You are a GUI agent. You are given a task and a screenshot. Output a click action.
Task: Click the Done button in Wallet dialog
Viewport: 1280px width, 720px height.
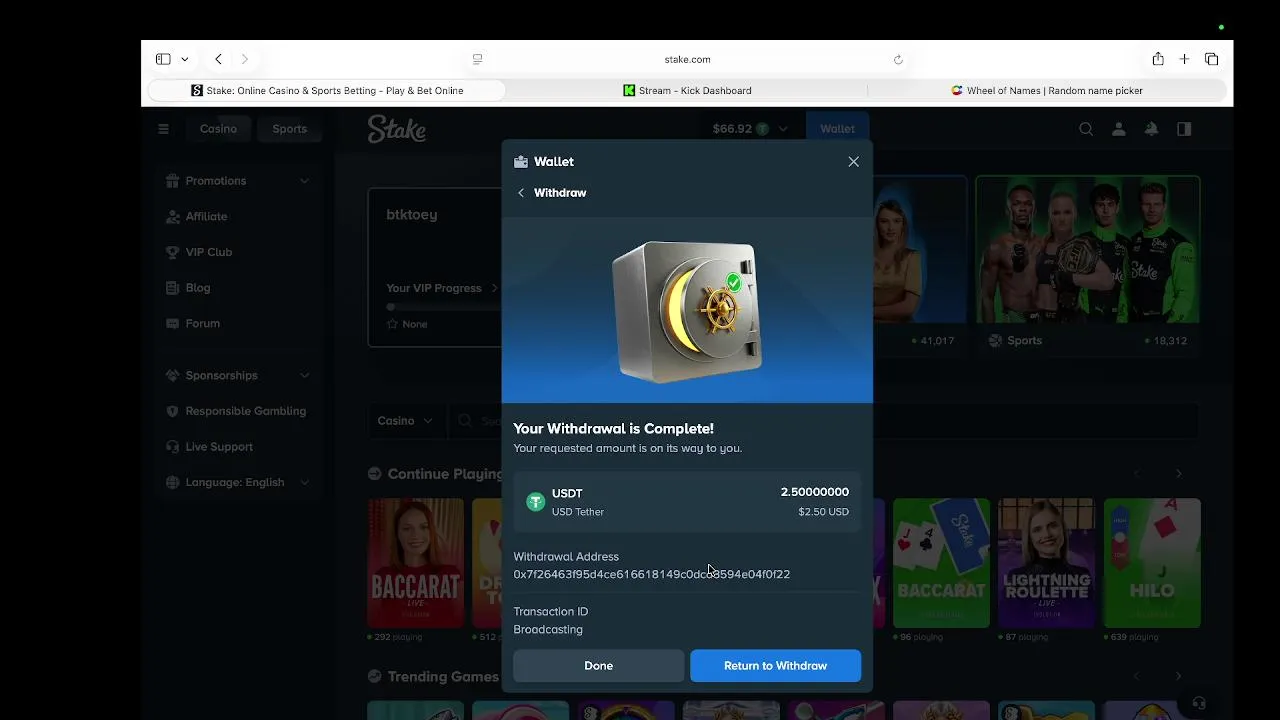pyautogui.click(x=598, y=665)
